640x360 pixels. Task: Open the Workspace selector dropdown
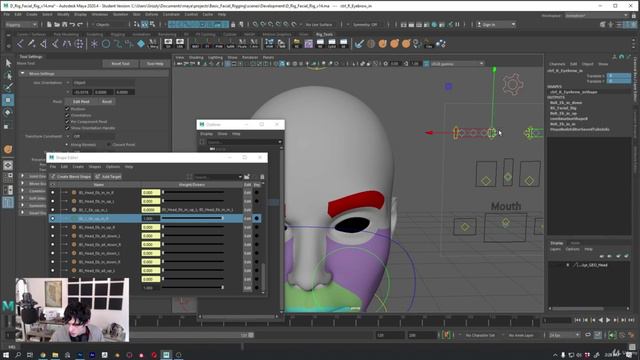coord(596,16)
